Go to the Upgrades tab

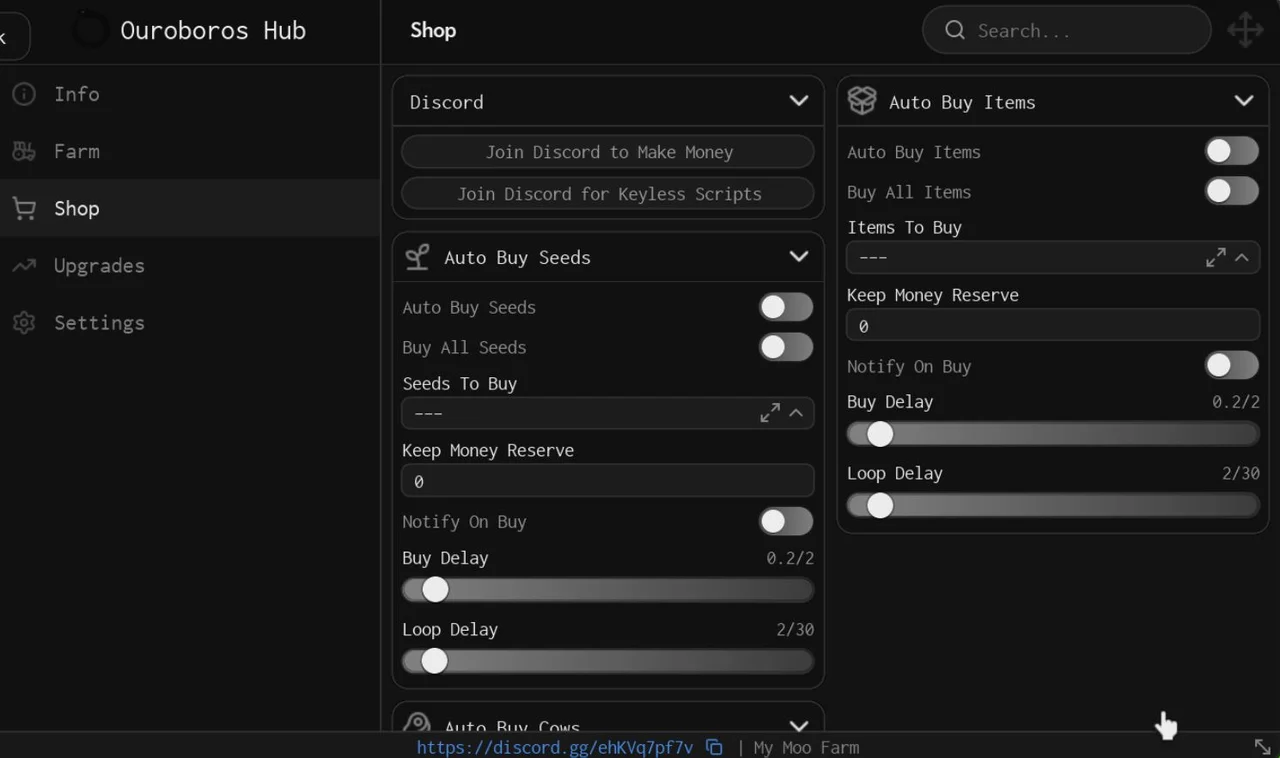190,265
